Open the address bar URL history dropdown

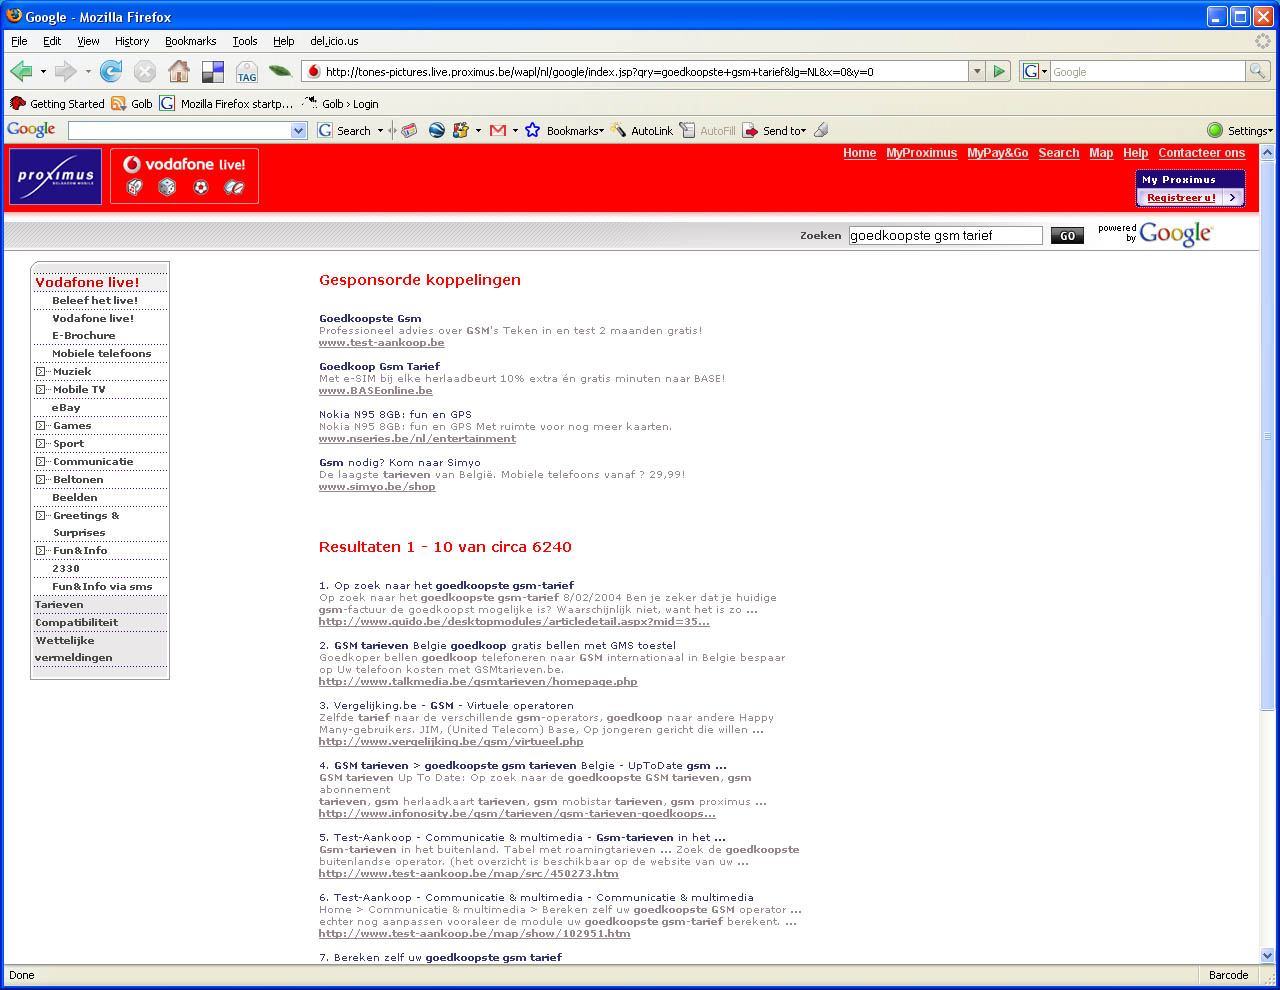(x=977, y=71)
